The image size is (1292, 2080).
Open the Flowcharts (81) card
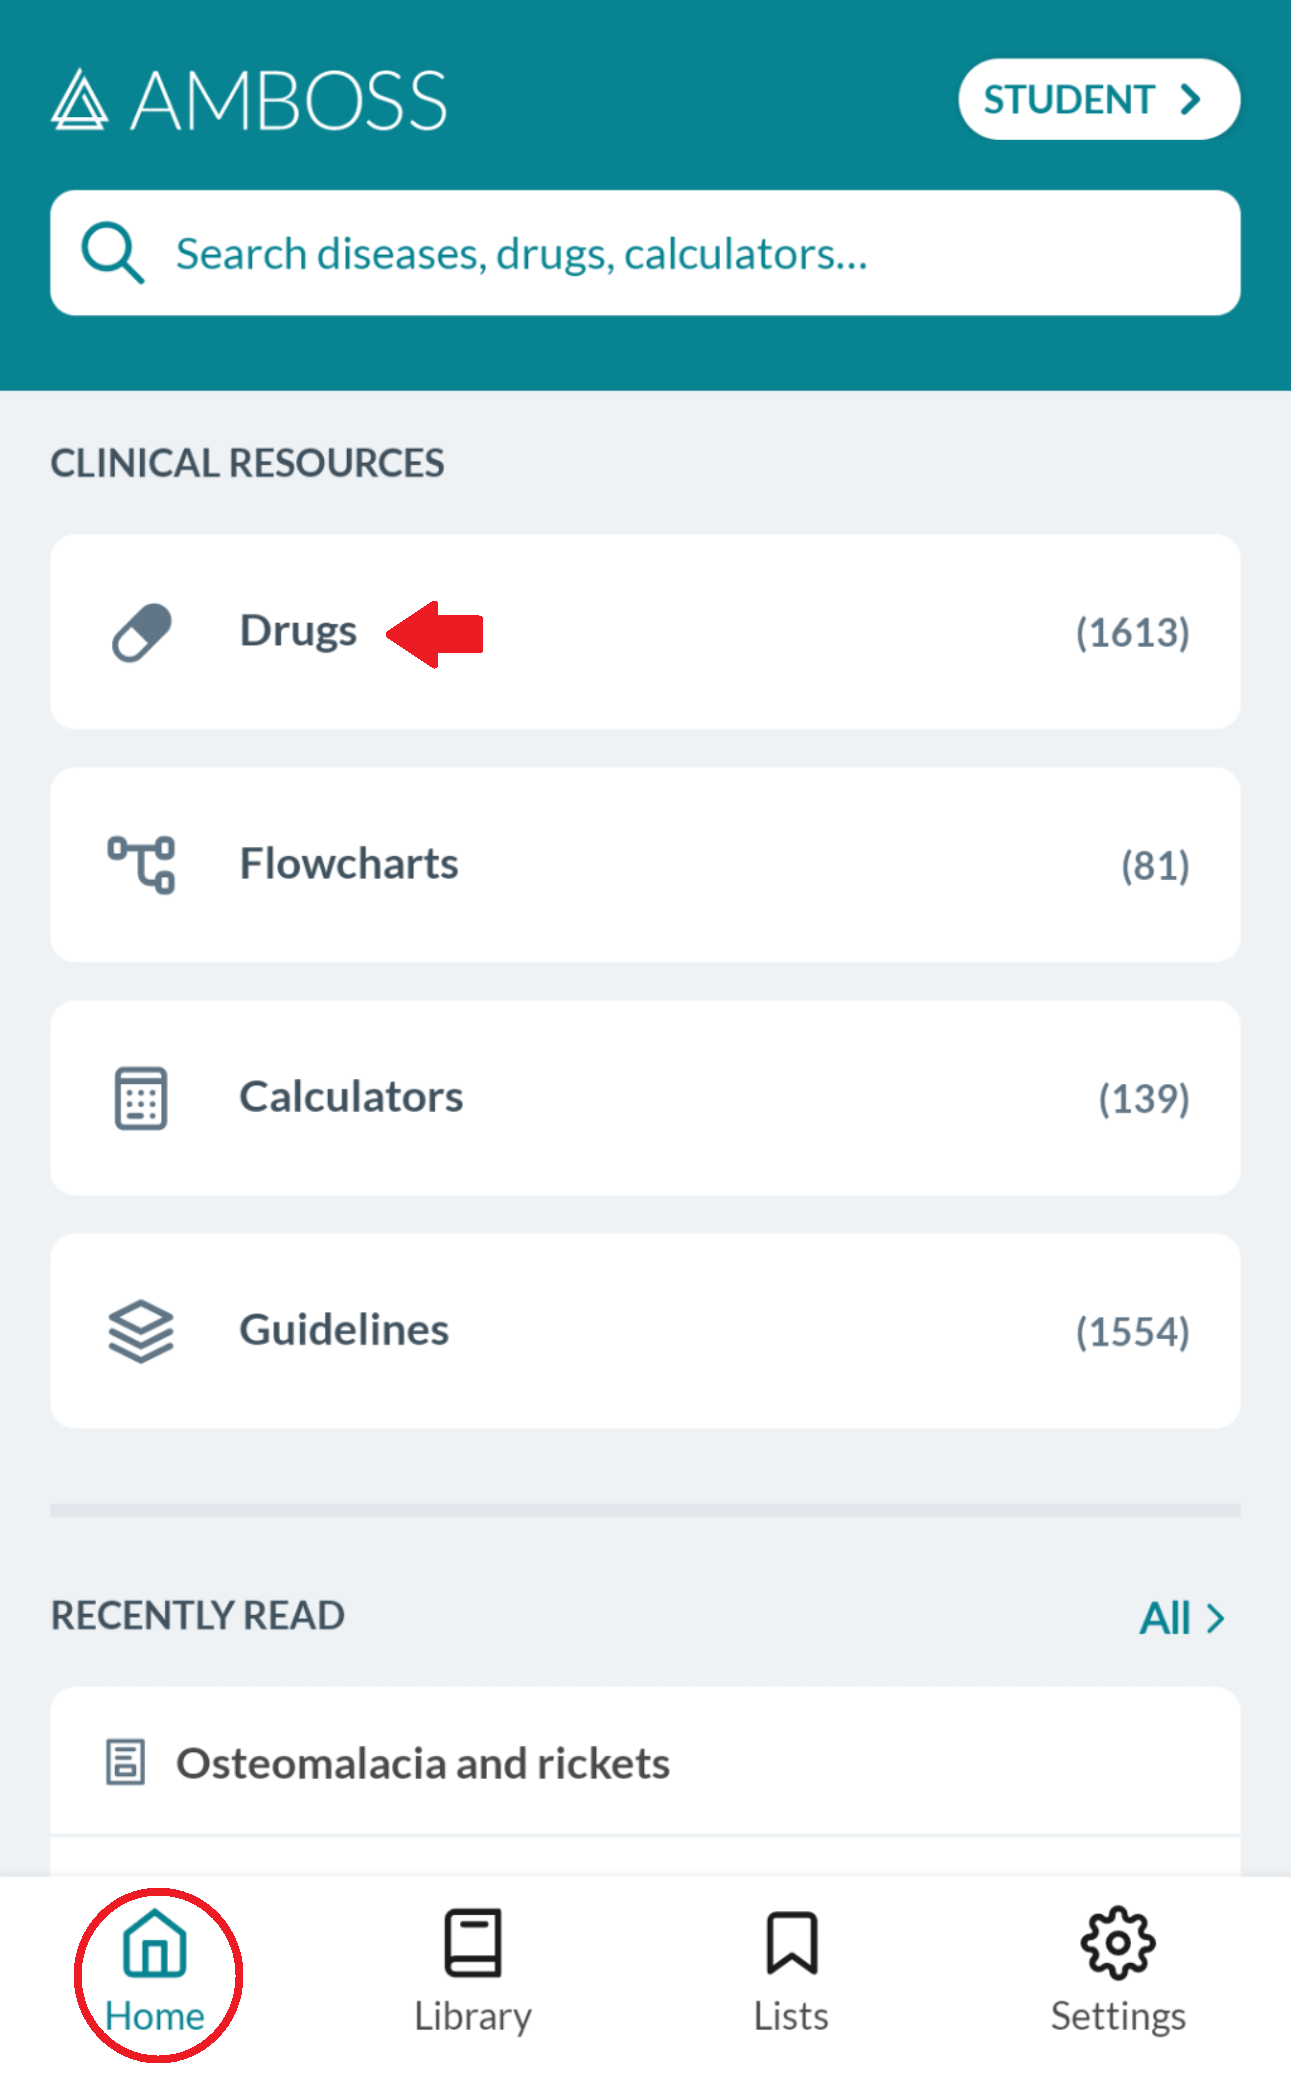coord(645,865)
